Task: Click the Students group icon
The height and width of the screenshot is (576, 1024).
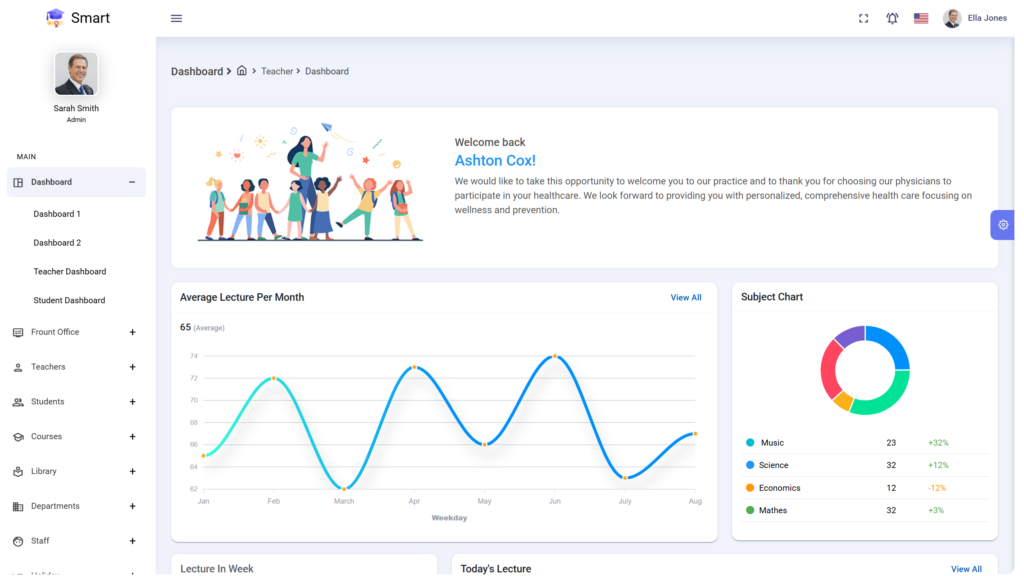Action: 18,402
